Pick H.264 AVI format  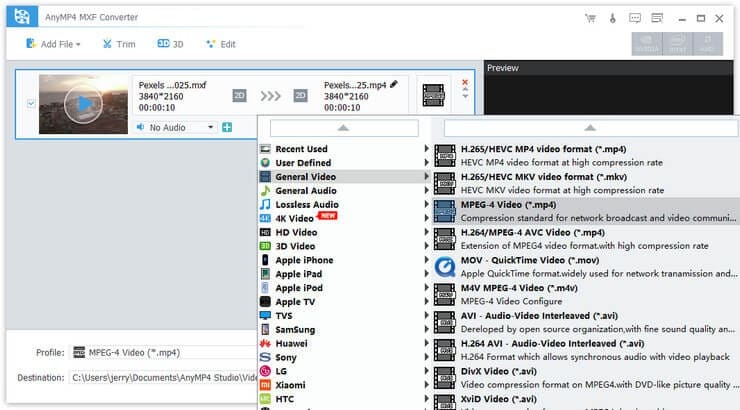pos(586,351)
